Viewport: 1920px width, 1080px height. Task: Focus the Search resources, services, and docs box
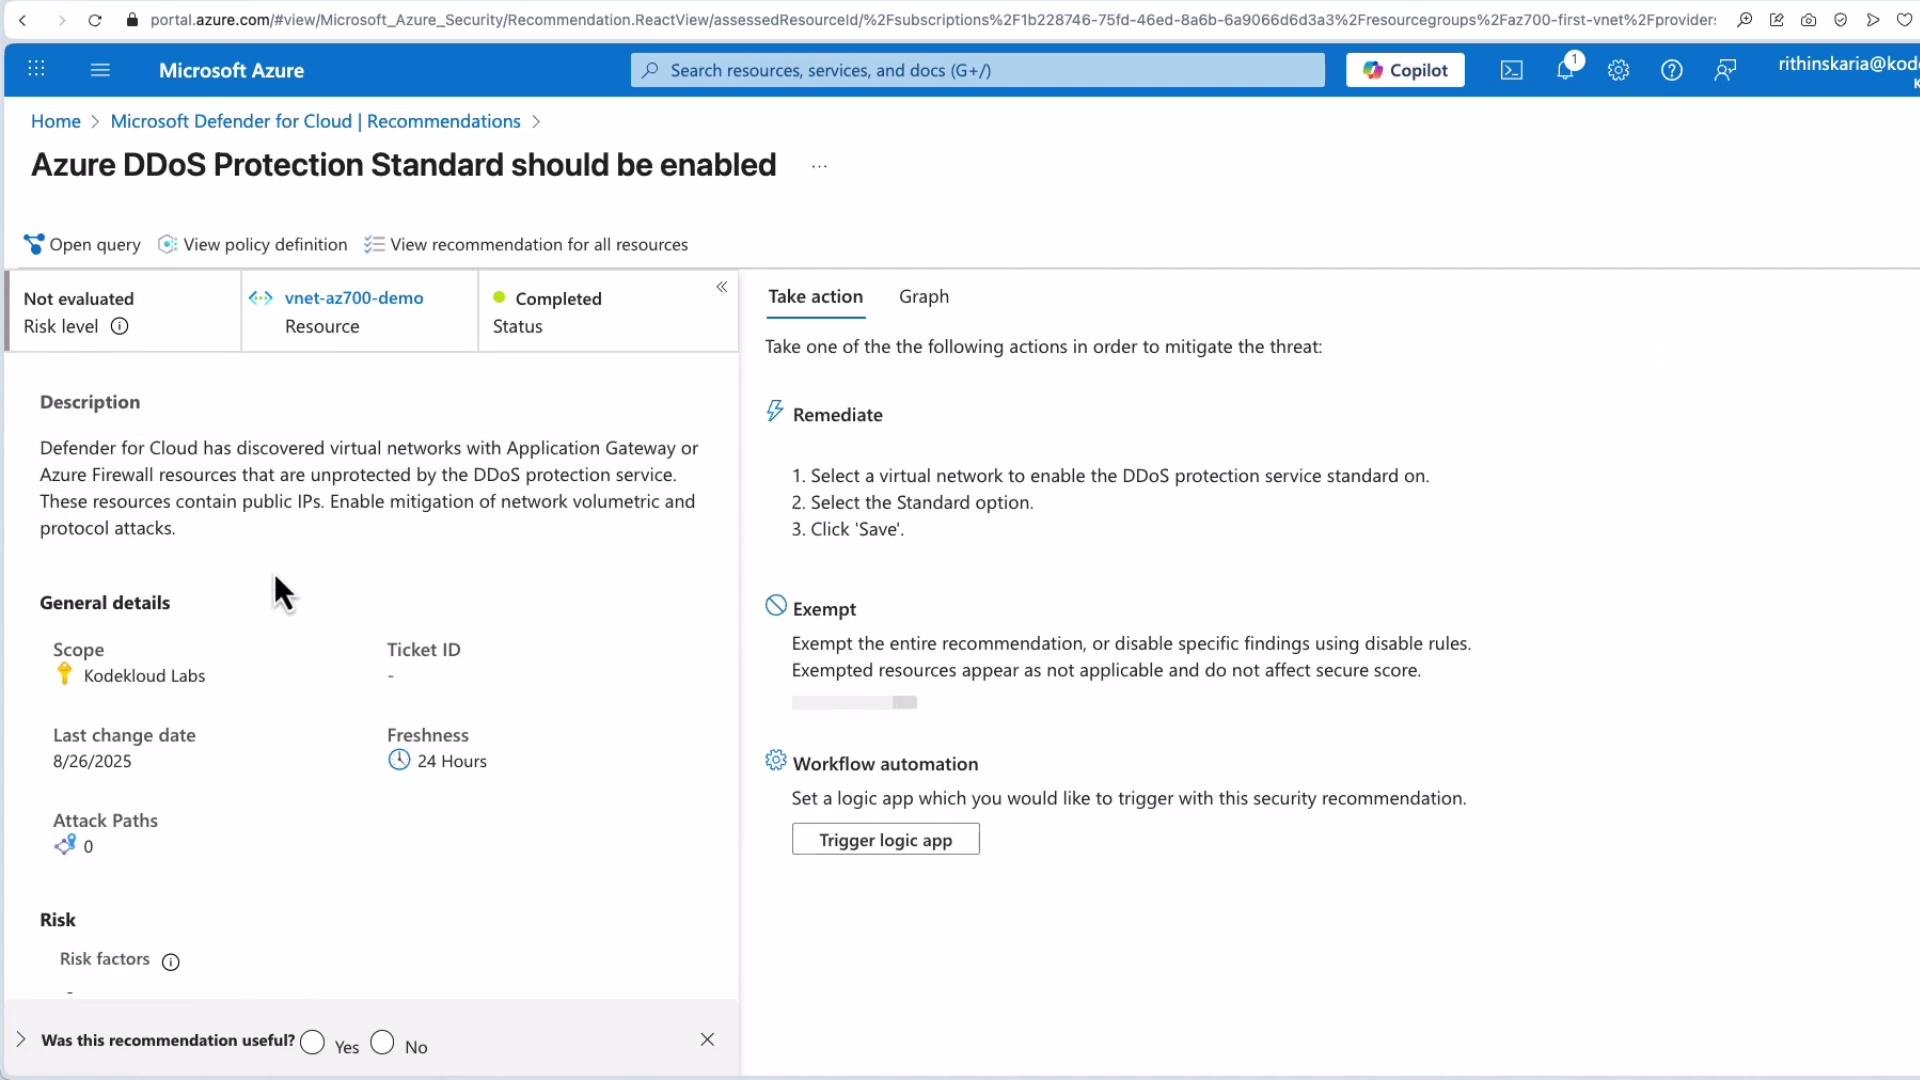point(977,70)
